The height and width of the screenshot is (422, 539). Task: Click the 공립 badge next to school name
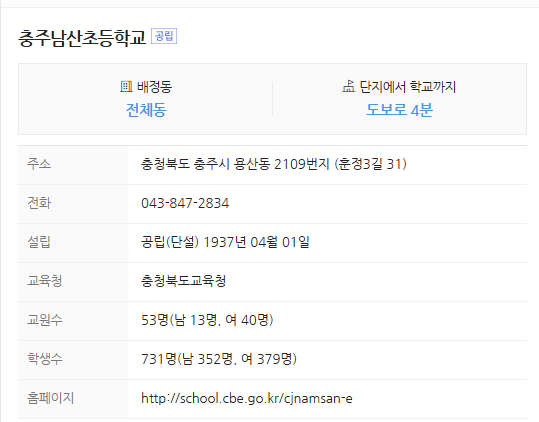tap(164, 36)
